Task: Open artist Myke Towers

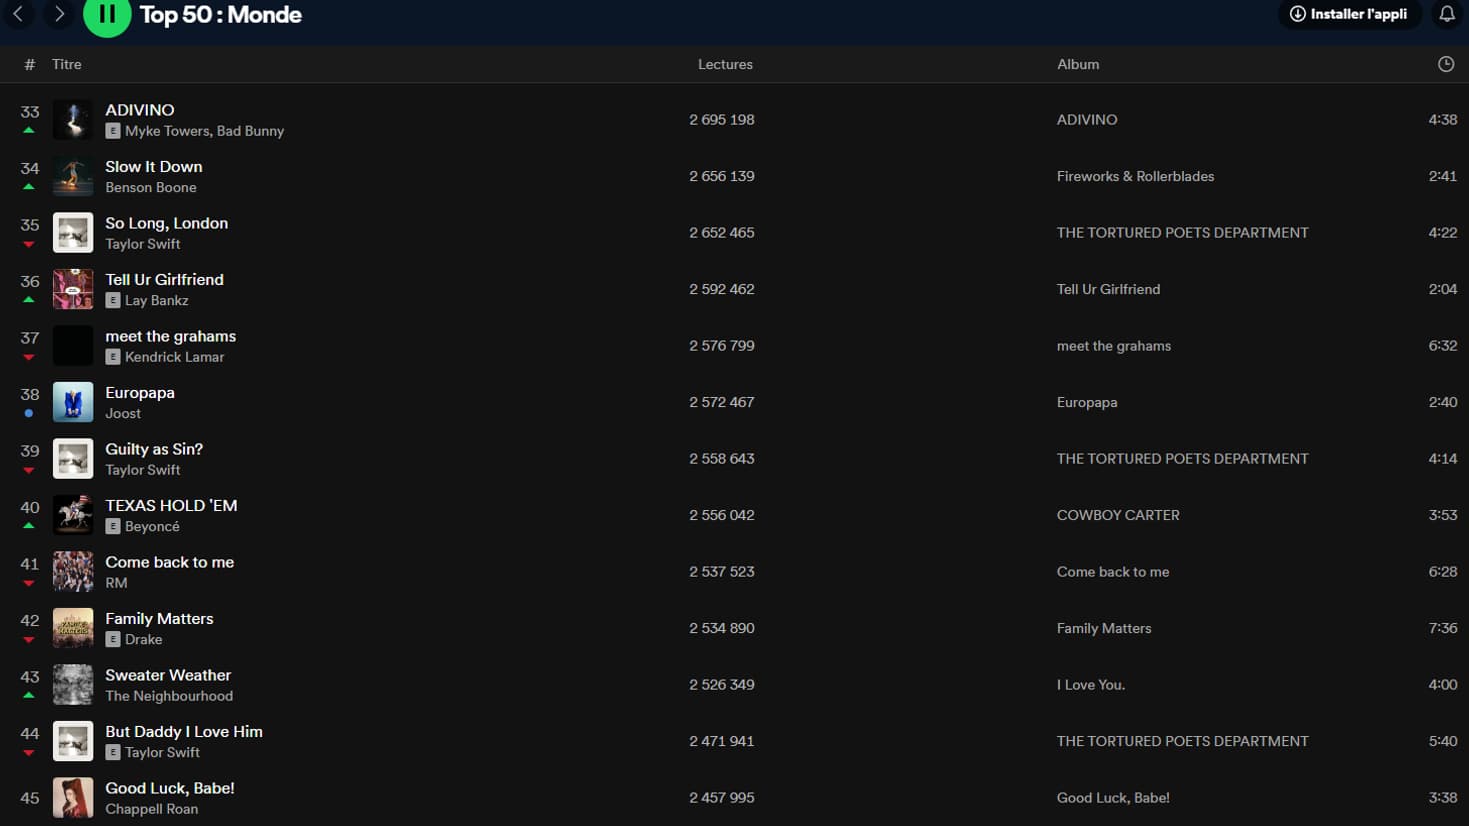Action: (x=167, y=131)
